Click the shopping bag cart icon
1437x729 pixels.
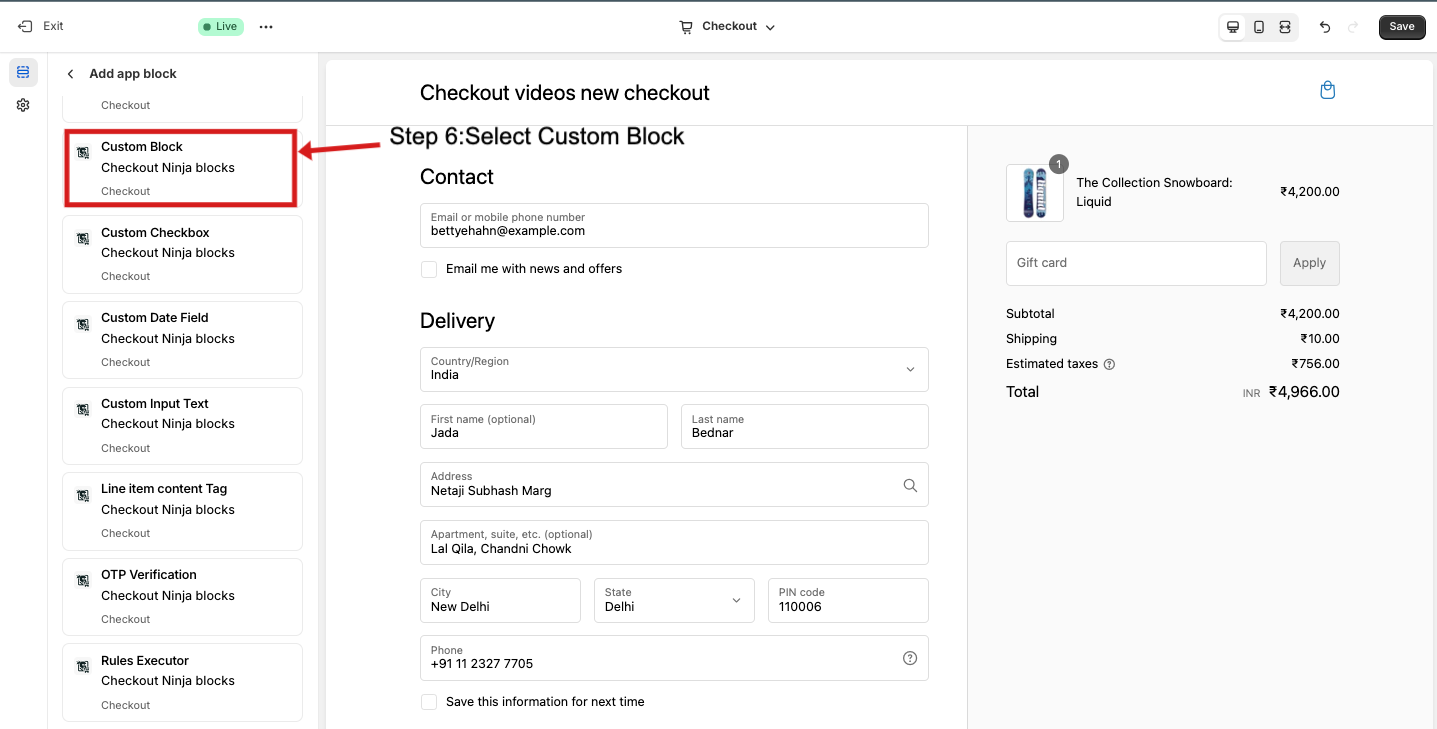click(1327, 91)
